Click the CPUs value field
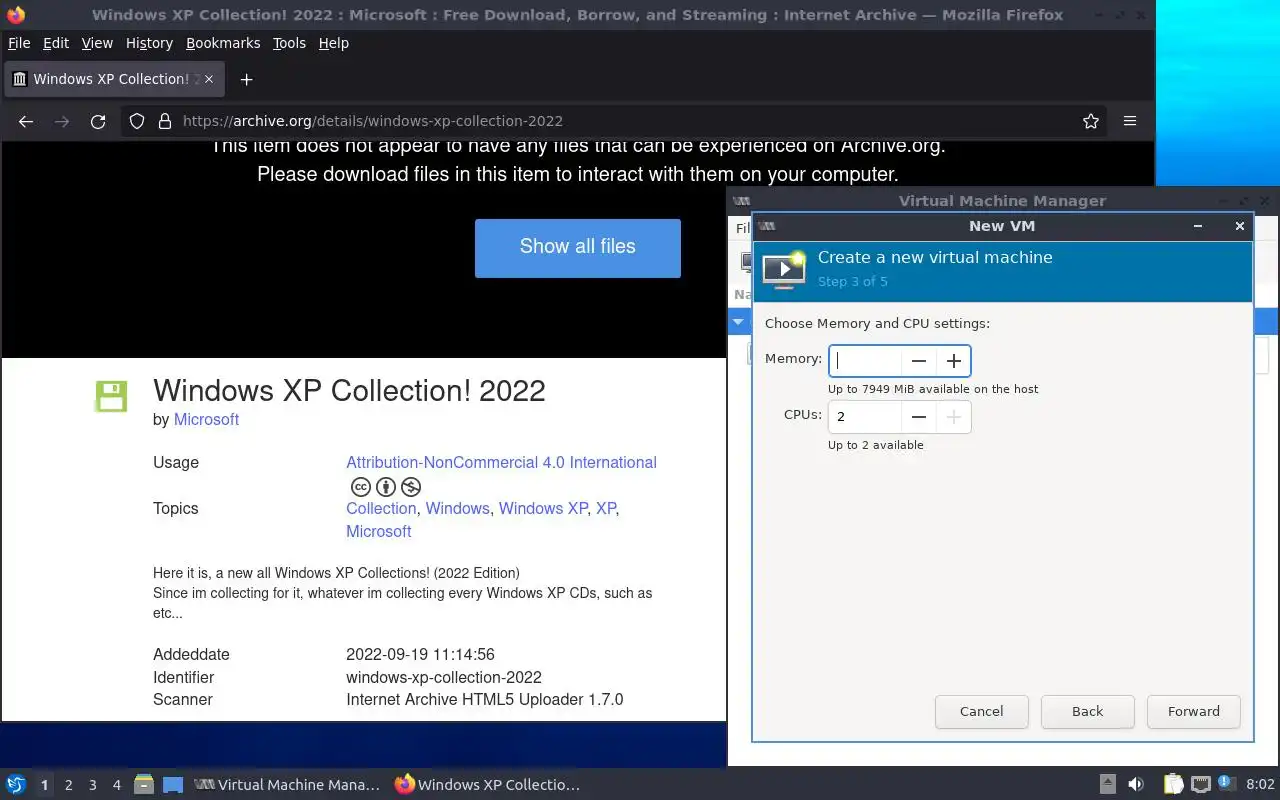Viewport: 1280px width, 800px height. point(865,417)
